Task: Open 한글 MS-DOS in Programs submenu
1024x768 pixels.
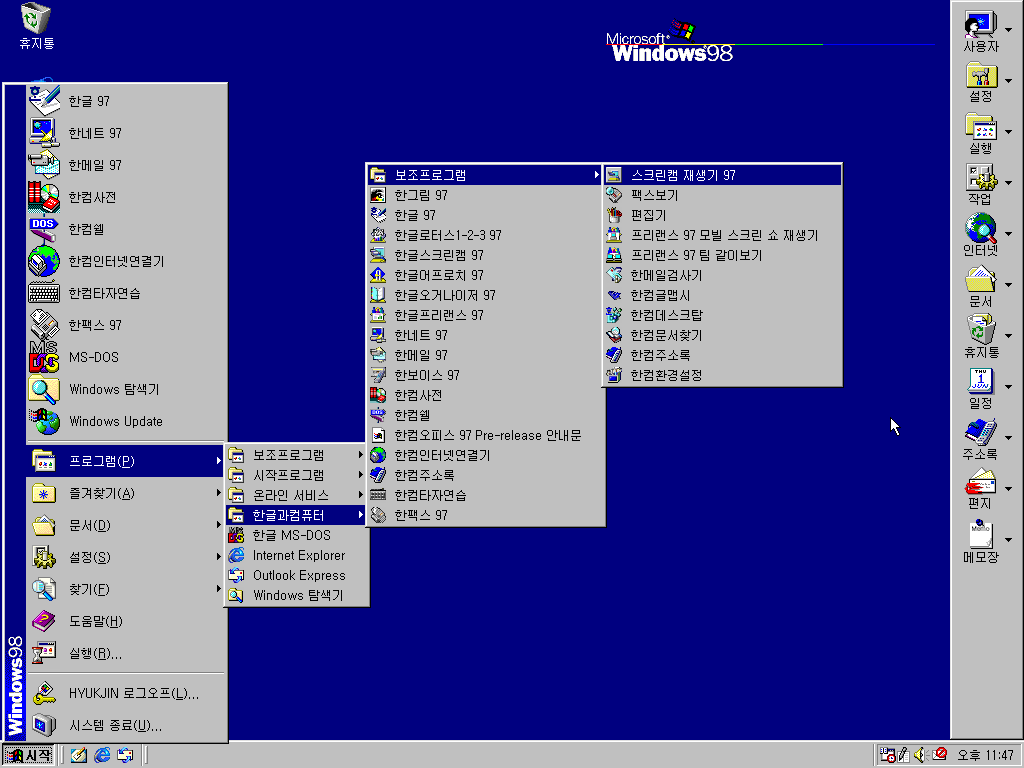Action: tap(296, 536)
